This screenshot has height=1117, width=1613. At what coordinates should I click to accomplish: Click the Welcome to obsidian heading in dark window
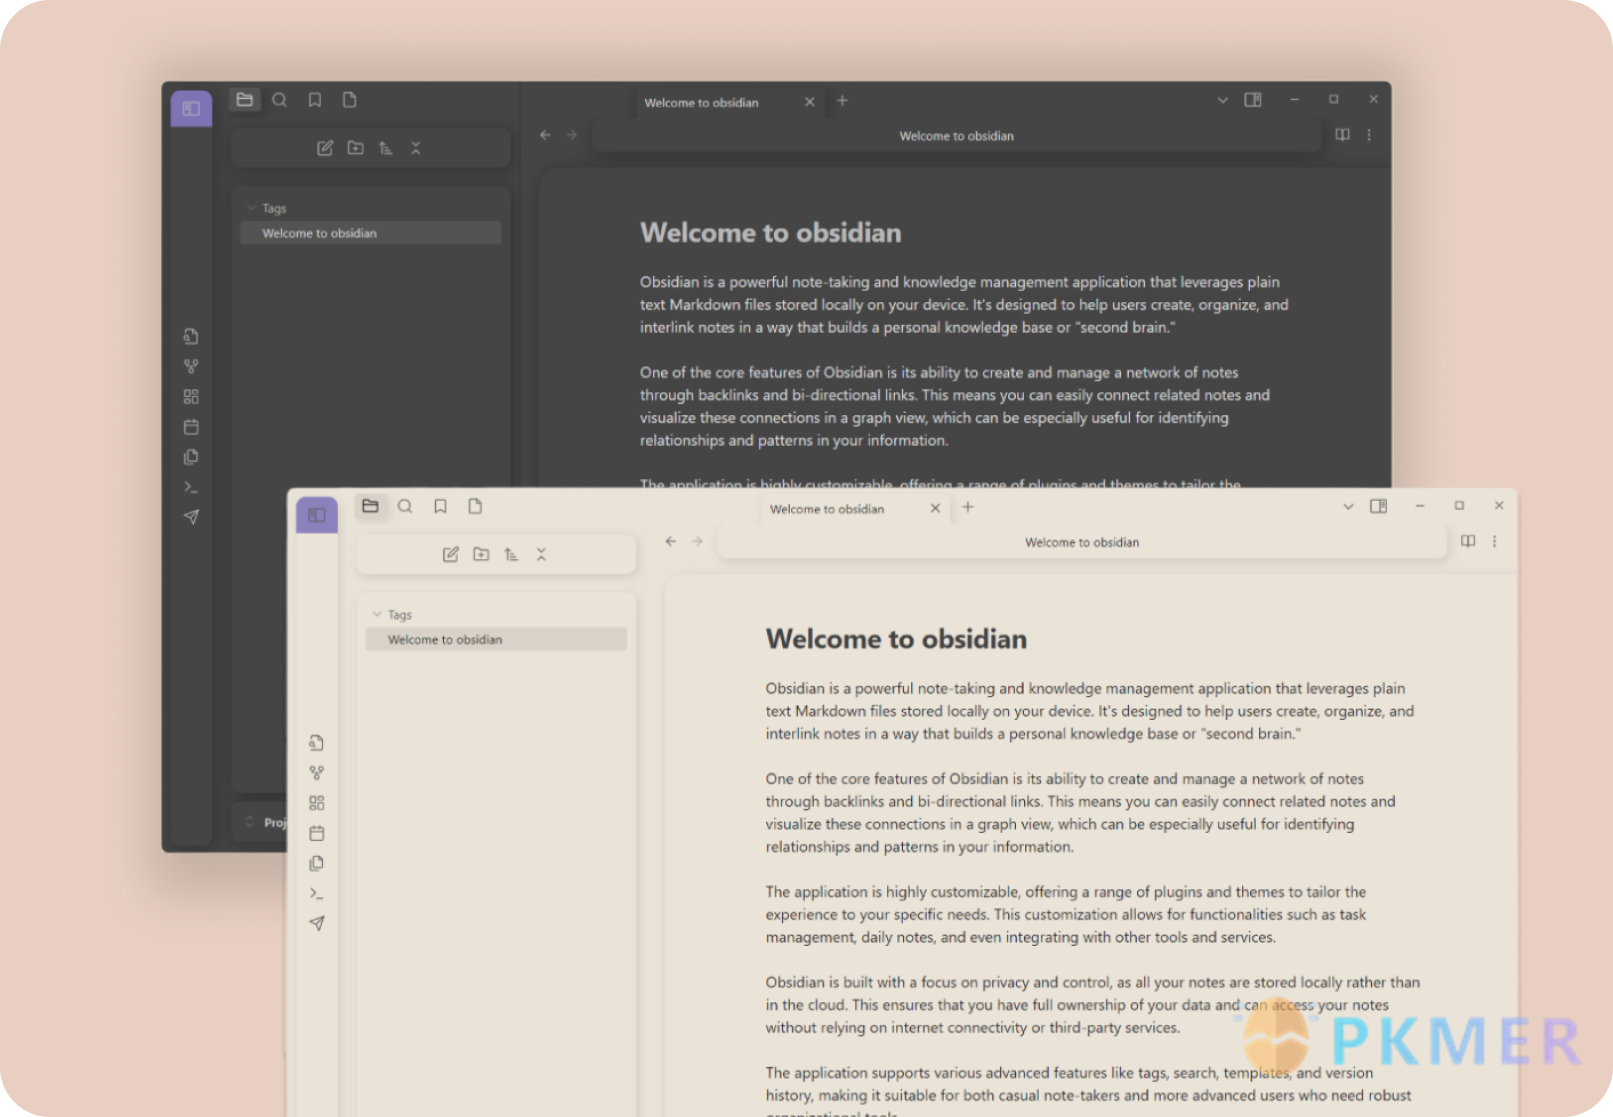(x=770, y=233)
